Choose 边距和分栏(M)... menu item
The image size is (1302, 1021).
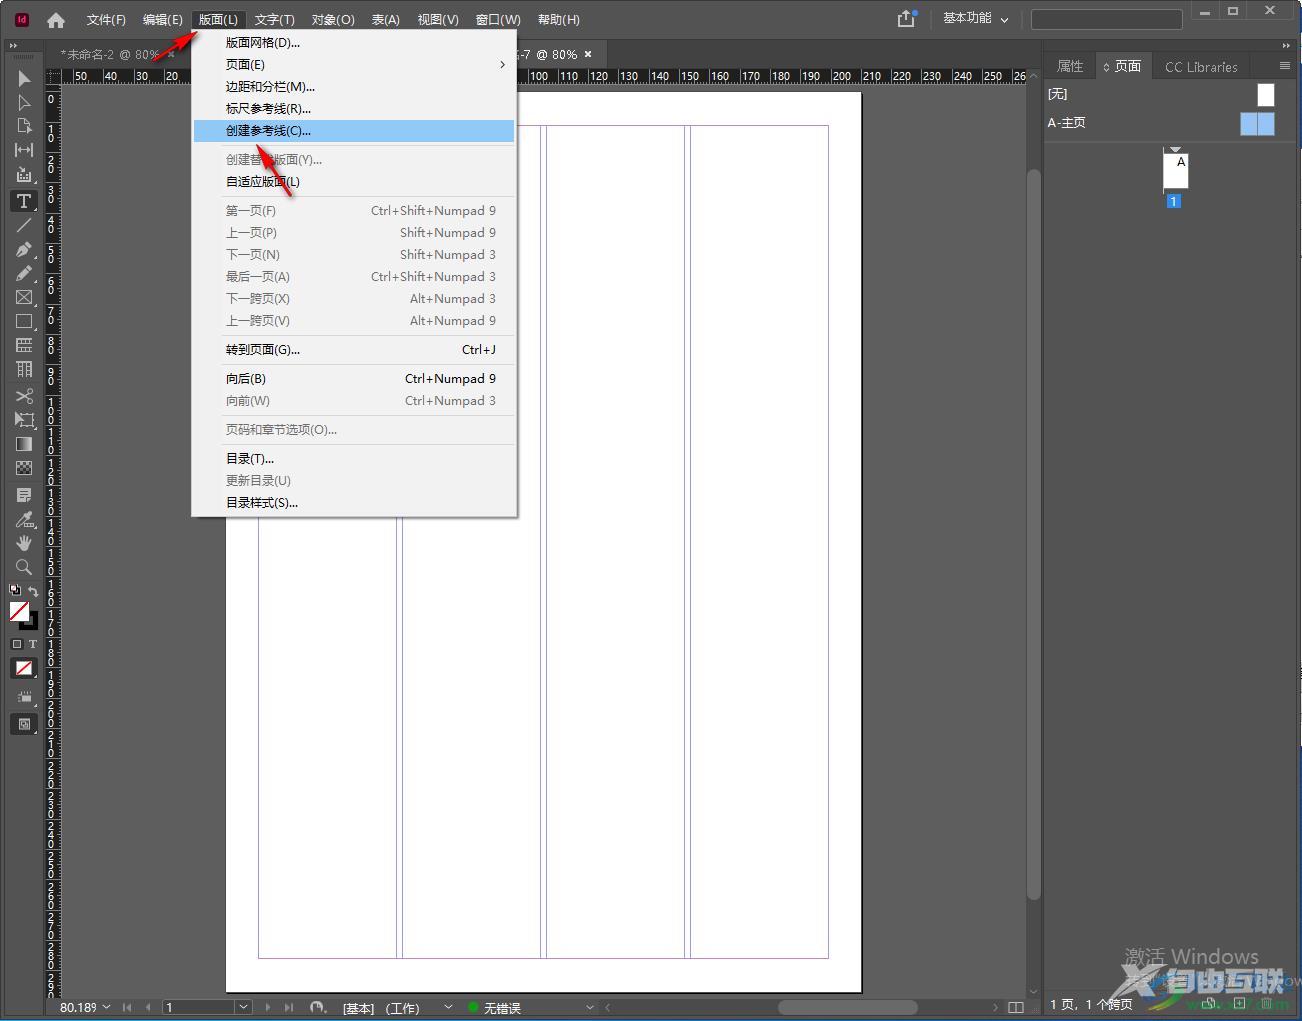pos(355,87)
